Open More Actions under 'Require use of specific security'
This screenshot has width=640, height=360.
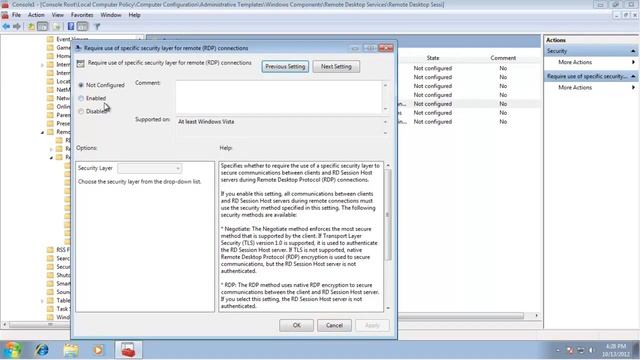pos(575,87)
